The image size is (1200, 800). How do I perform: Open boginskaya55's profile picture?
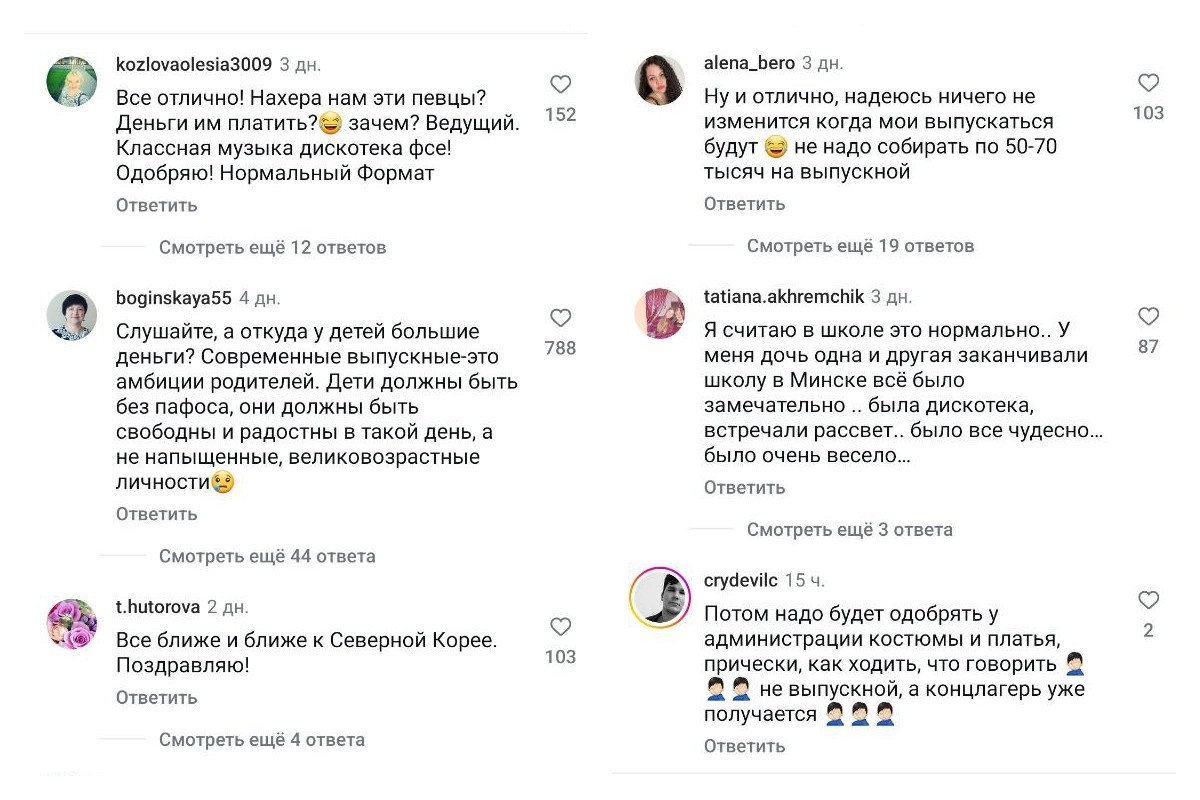[72, 315]
